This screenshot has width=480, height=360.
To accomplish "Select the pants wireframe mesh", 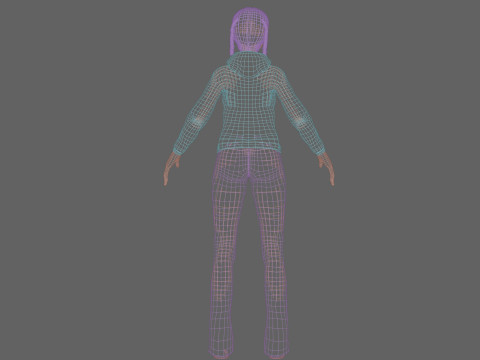I will tap(249, 253).
